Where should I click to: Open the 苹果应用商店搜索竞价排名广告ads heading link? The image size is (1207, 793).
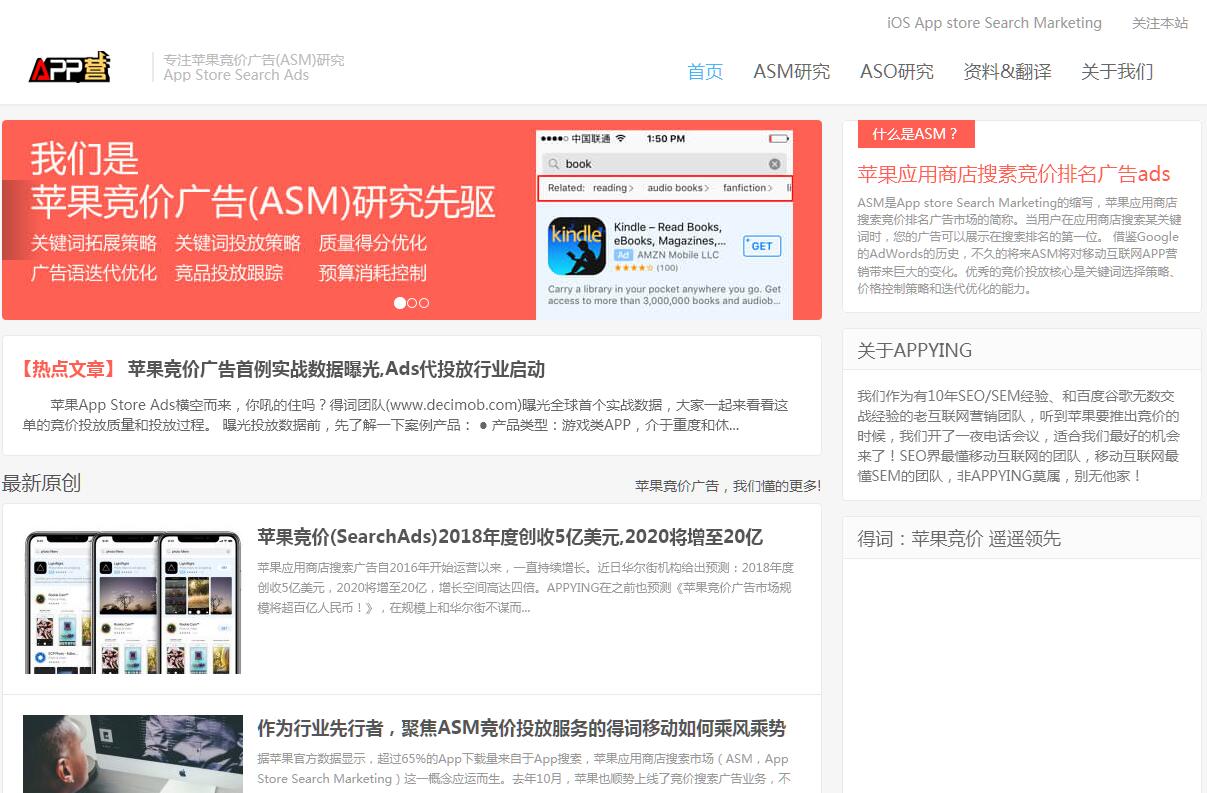tap(1014, 174)
